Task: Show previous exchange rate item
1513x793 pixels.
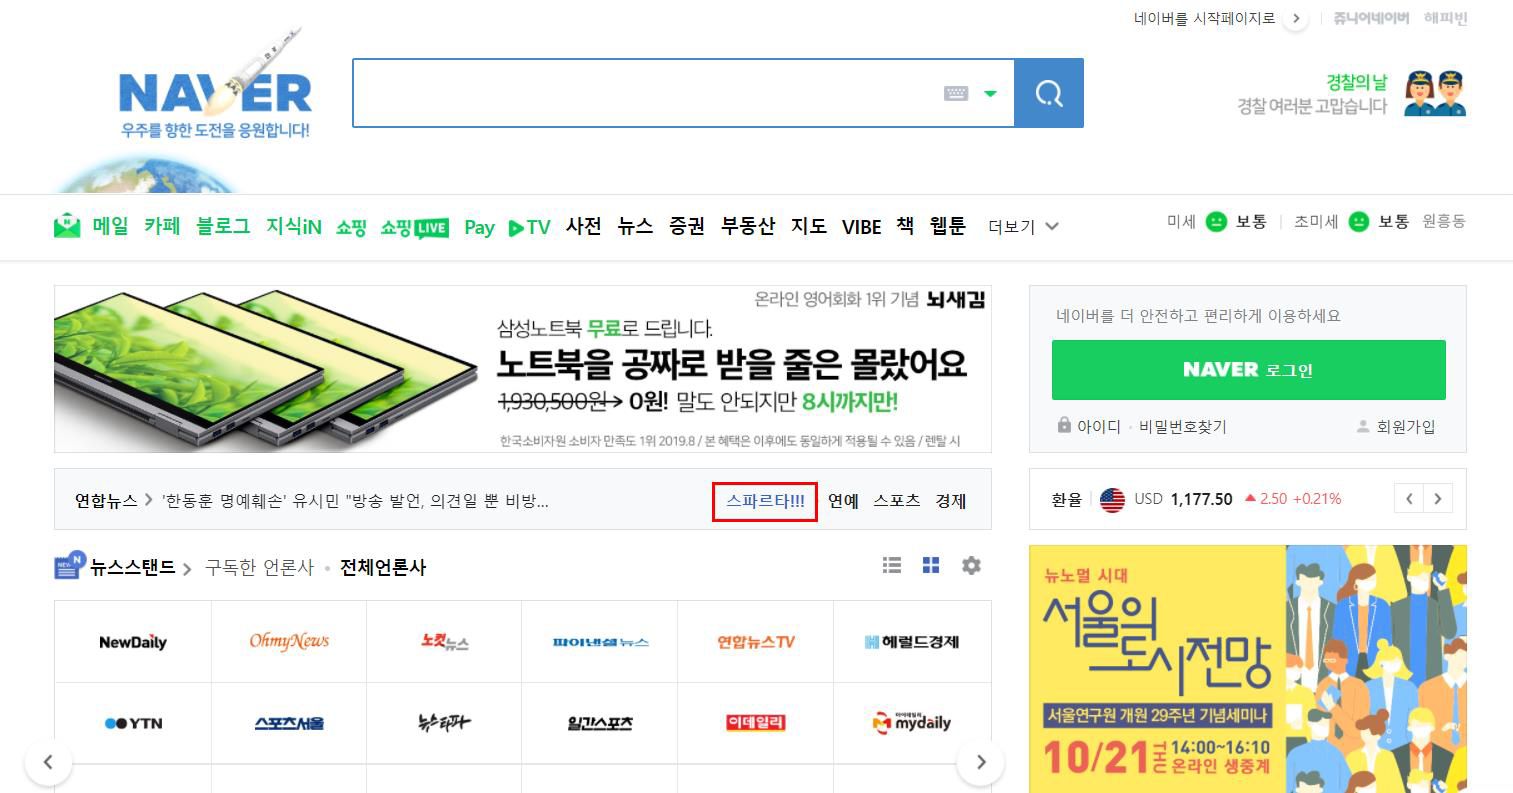Action: tap(1410, 498)
